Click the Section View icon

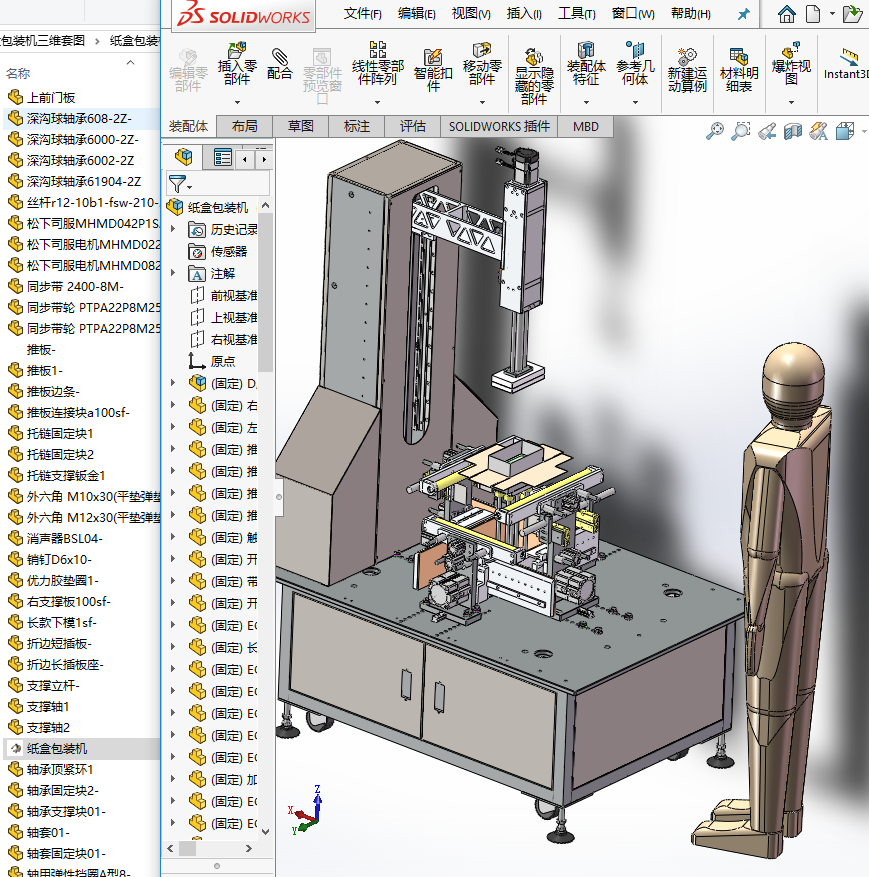[x=793, y=131]
